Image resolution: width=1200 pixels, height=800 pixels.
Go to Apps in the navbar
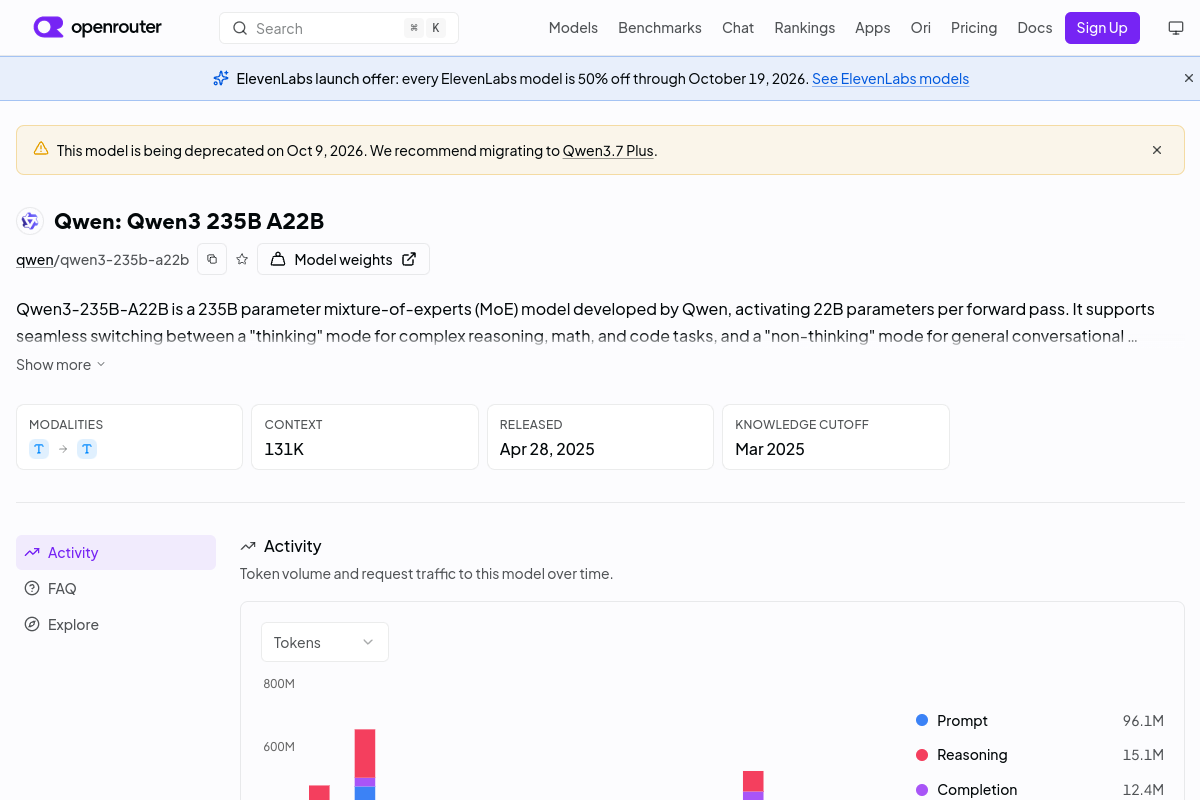point(872,28)
